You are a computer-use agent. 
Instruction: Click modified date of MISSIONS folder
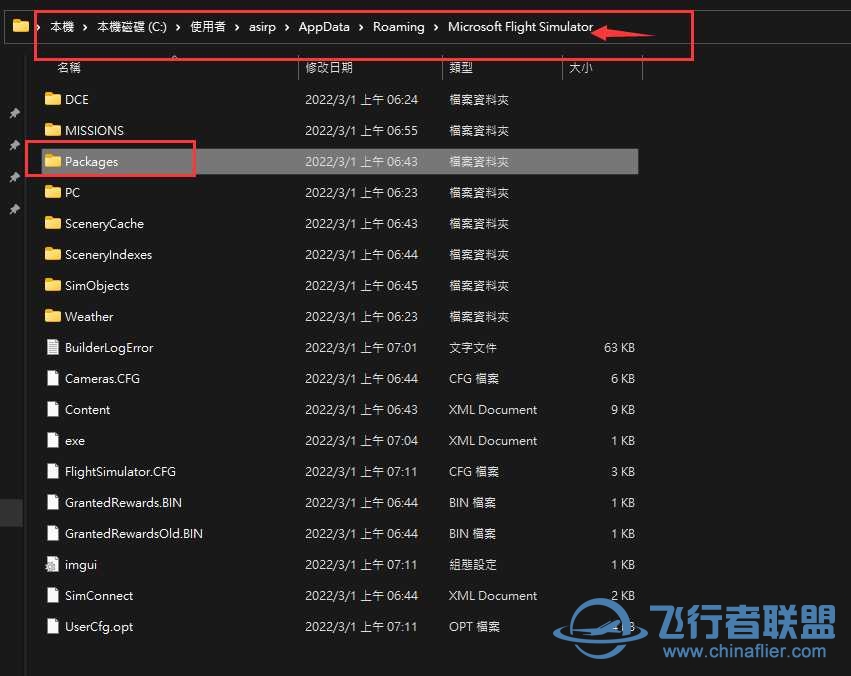pyautogui.click(x=361, y=131)
